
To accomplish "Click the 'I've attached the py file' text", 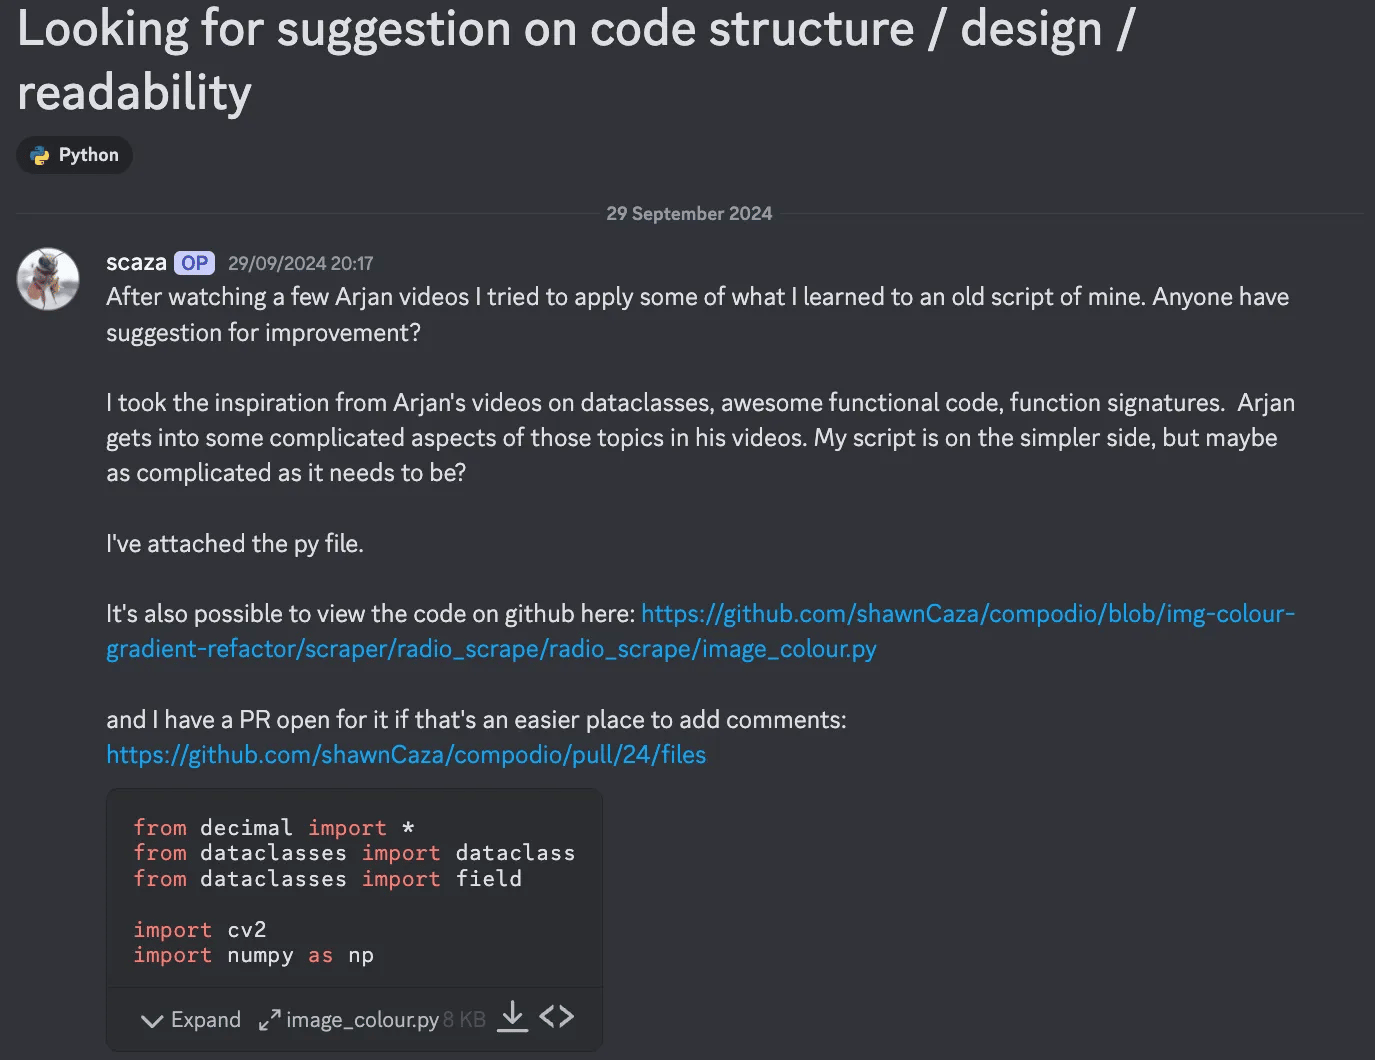I will 235,544.
